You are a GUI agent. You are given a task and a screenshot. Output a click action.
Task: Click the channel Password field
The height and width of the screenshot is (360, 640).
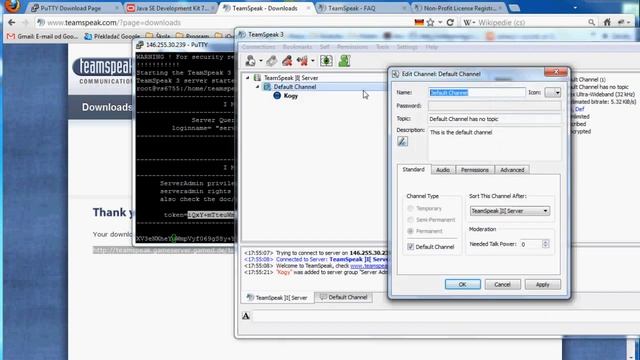(x=494, y=106)
